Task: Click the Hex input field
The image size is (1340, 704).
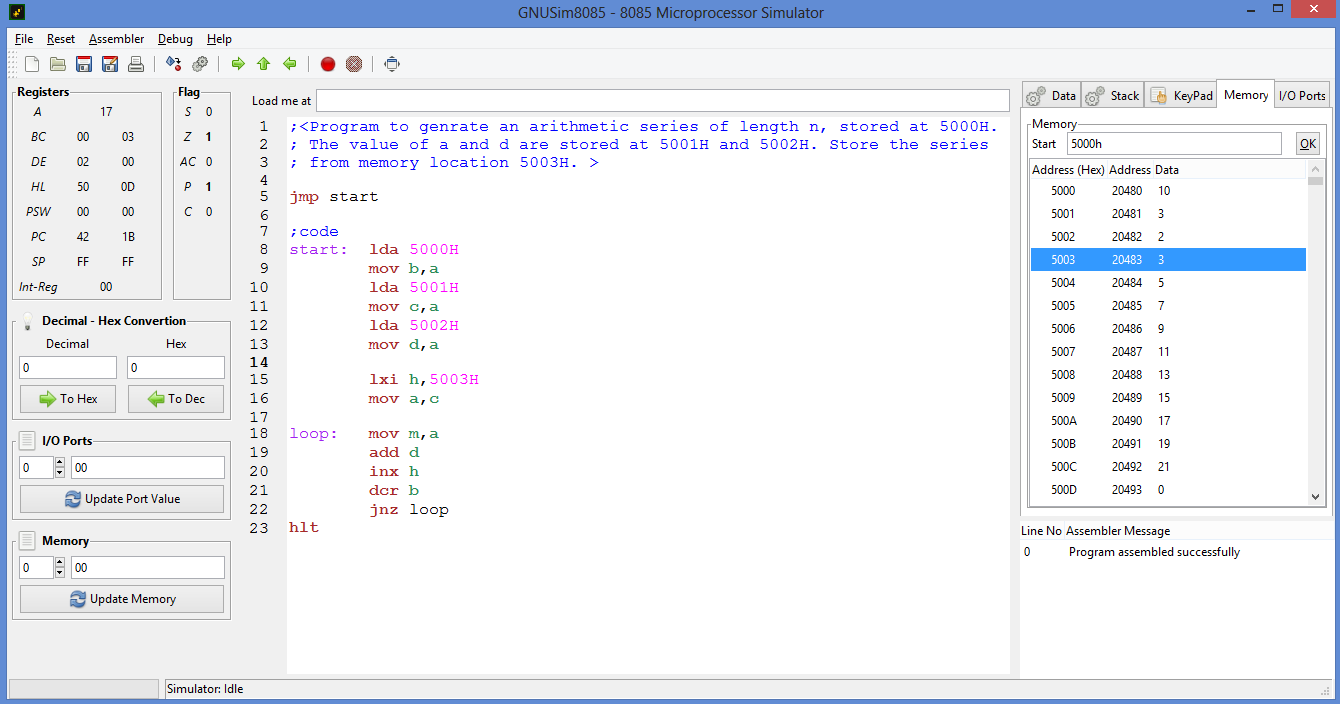Action: click(x=176, y=368)
